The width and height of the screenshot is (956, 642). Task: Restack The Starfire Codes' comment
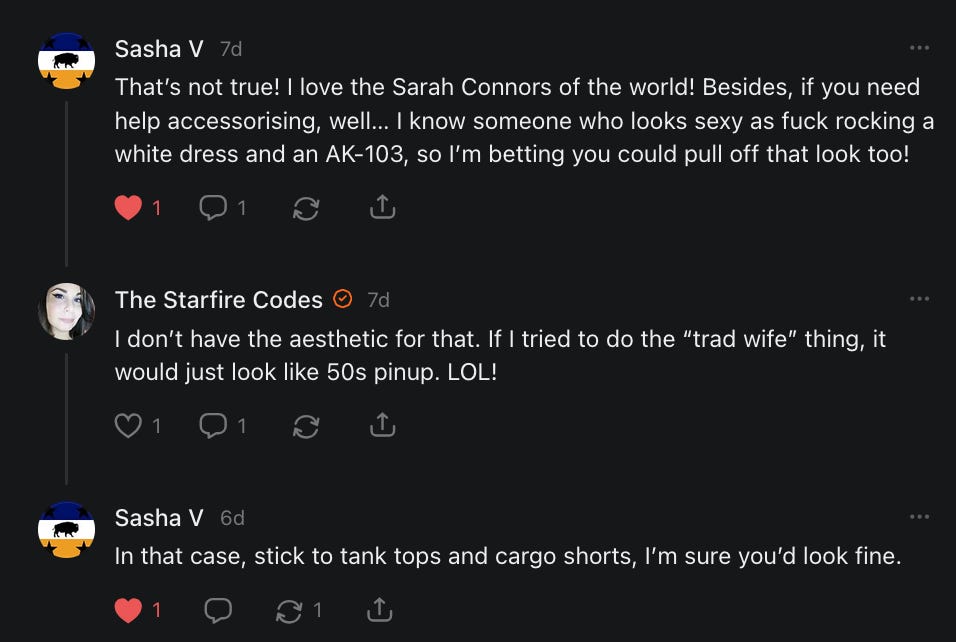305,426
